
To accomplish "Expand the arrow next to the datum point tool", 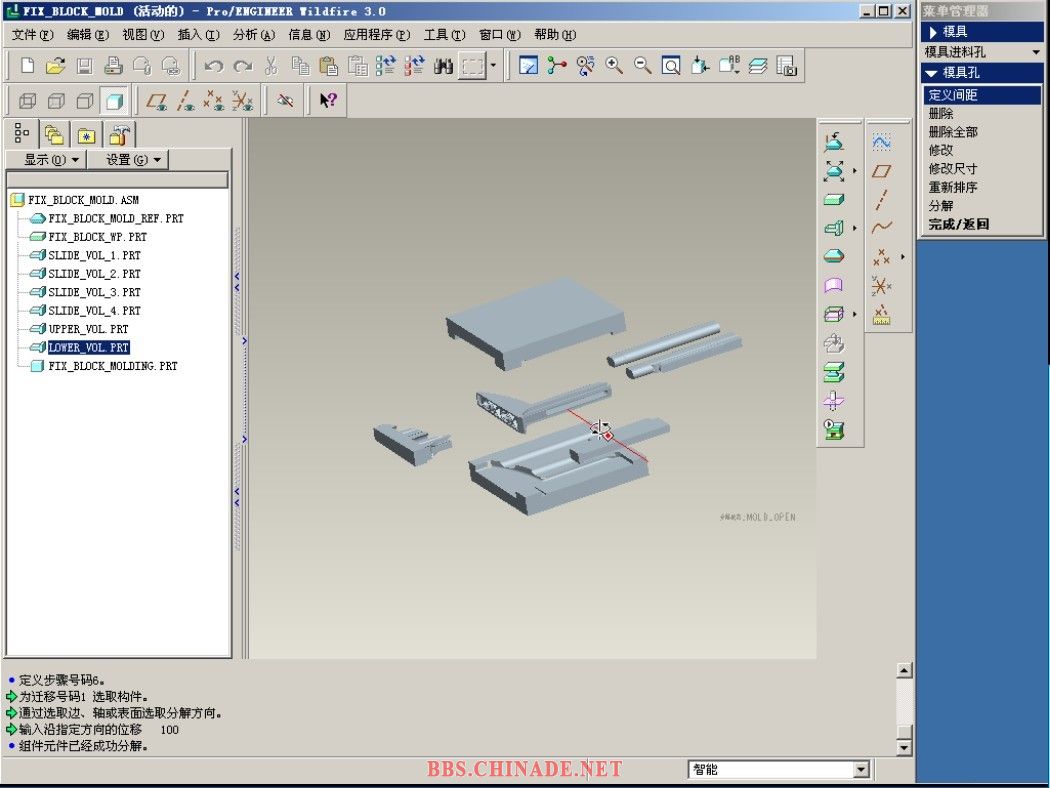I will point(903,256).
